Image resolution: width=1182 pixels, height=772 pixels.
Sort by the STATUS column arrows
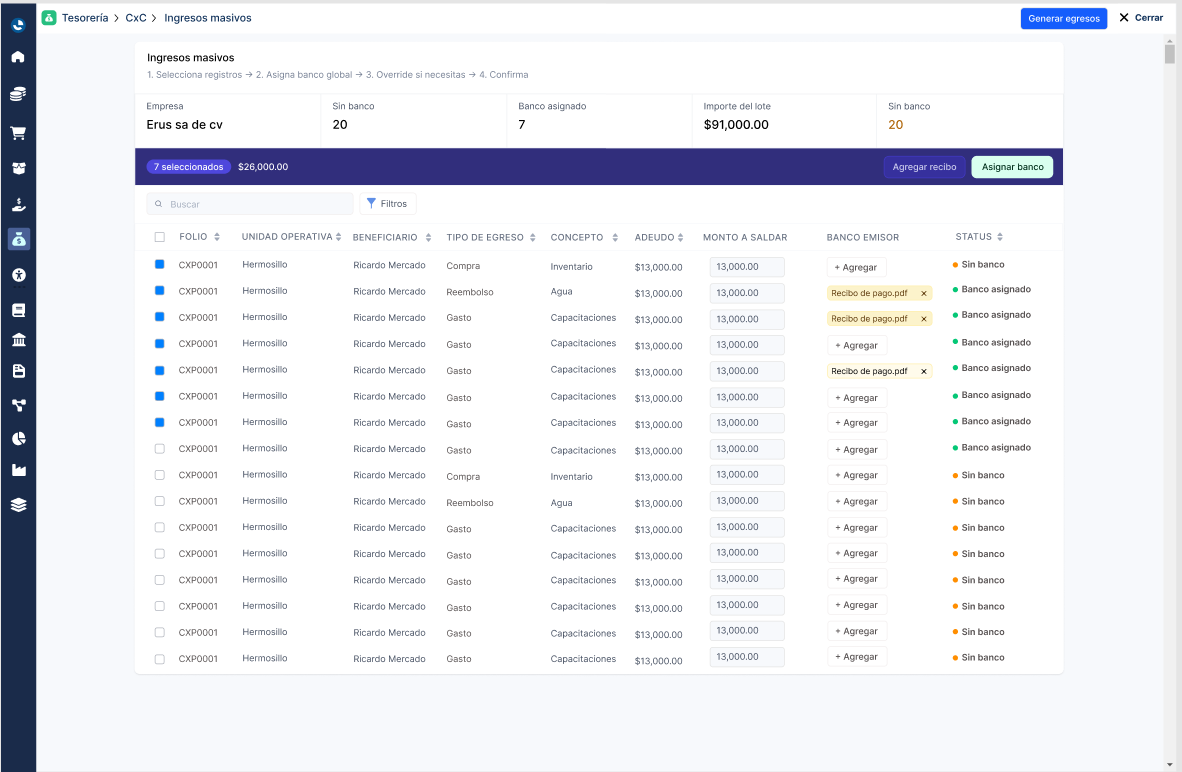(x=1000, y=237)
